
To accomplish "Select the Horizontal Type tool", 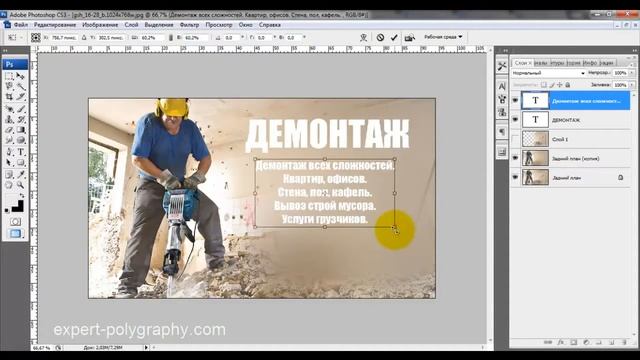I will [20, 152].
